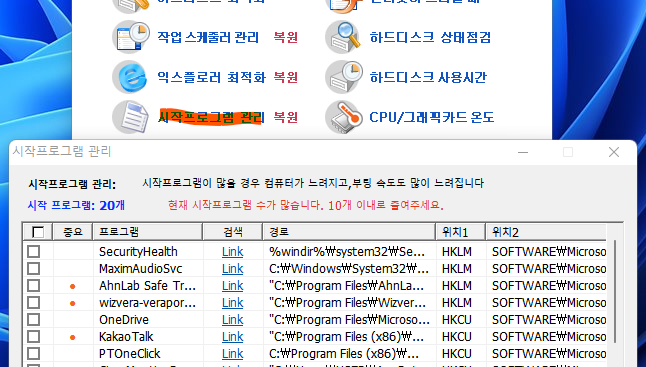Select the wizvera-verapor... program name
This screenshot has width=646, height=367.
coord(147,303)
